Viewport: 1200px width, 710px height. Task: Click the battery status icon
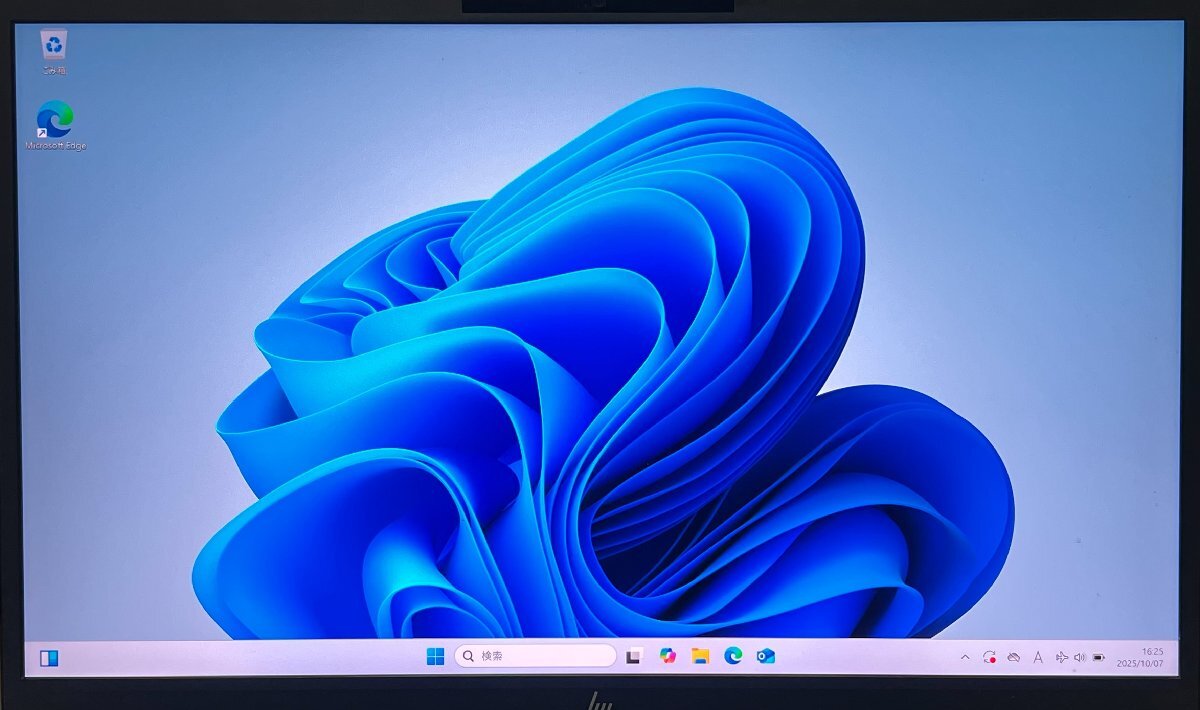(x=1098, y=657)
